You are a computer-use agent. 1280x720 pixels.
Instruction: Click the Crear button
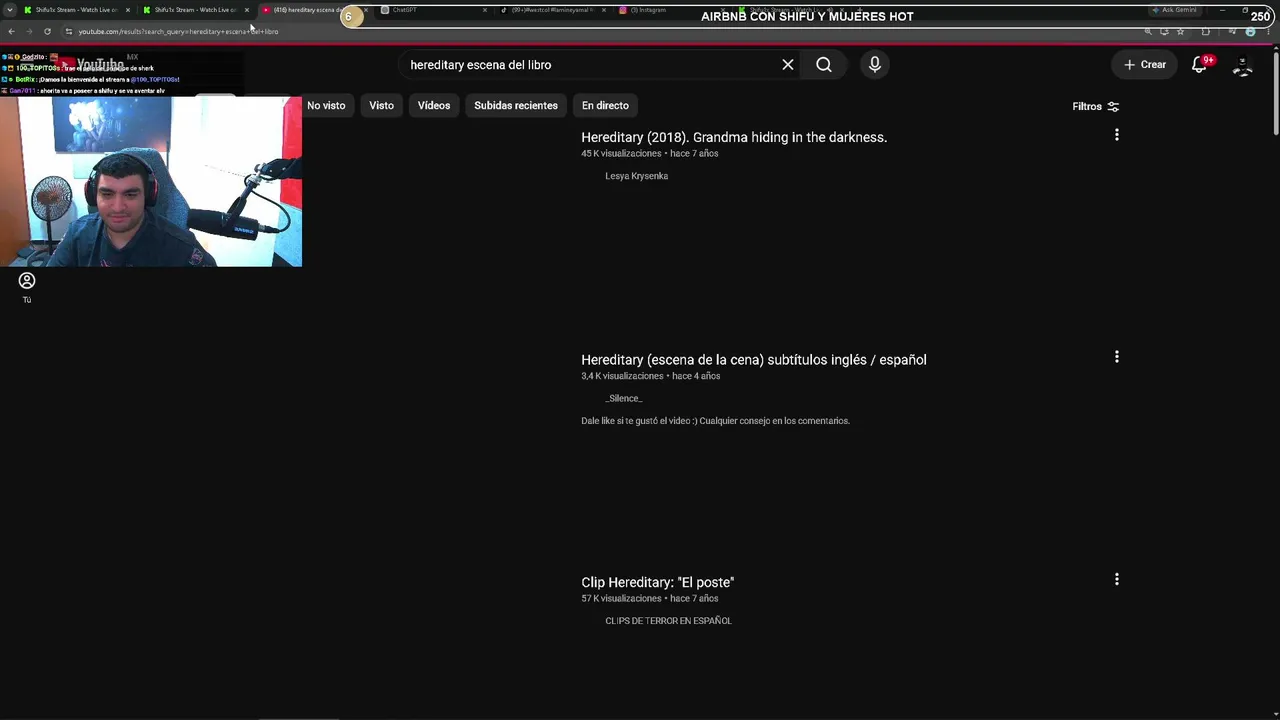(x=1145, y=65)
